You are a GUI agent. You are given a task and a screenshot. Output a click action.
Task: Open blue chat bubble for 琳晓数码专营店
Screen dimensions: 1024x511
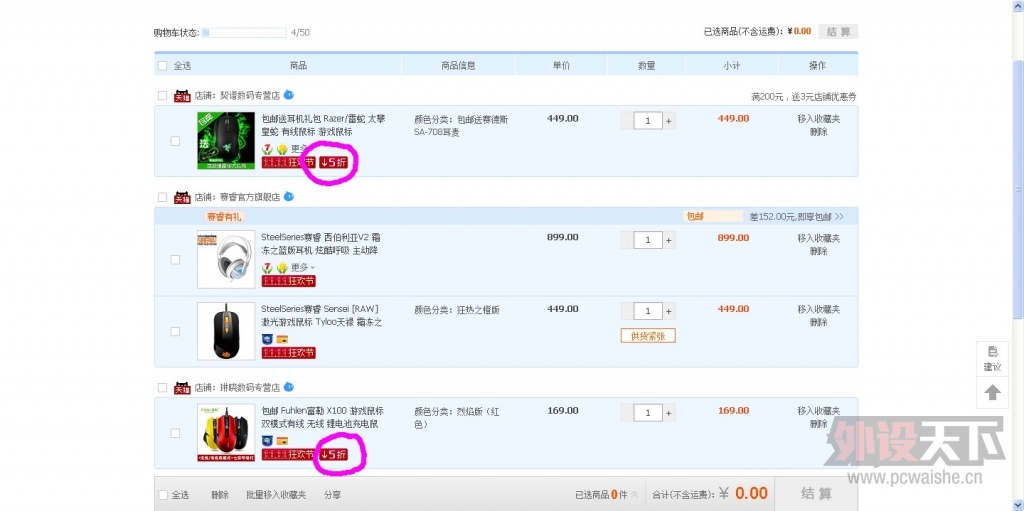289,387
